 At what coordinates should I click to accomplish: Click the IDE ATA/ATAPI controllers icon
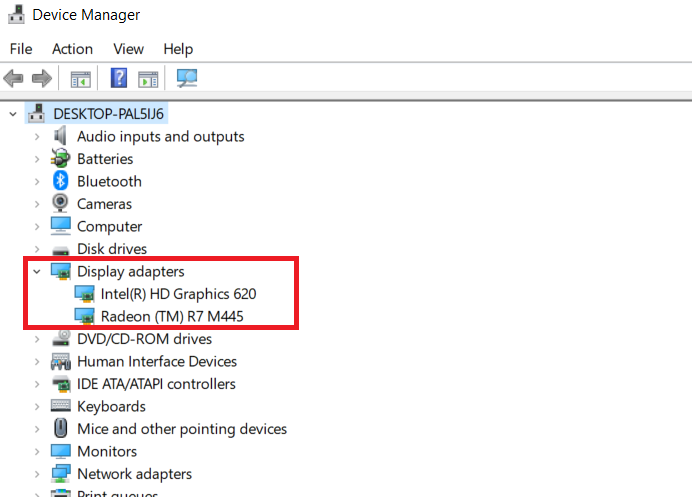click(61, 384)
